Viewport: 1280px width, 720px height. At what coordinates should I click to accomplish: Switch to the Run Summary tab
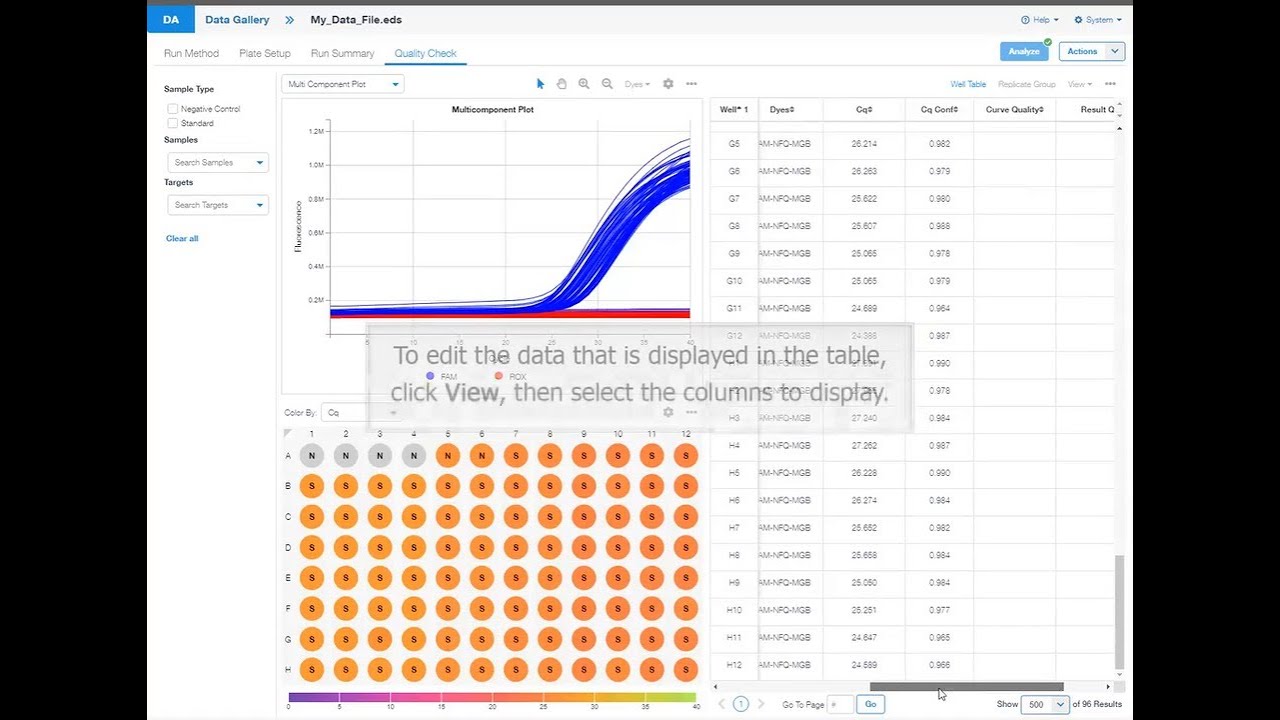pyautogui.click(x=342, y=53)
